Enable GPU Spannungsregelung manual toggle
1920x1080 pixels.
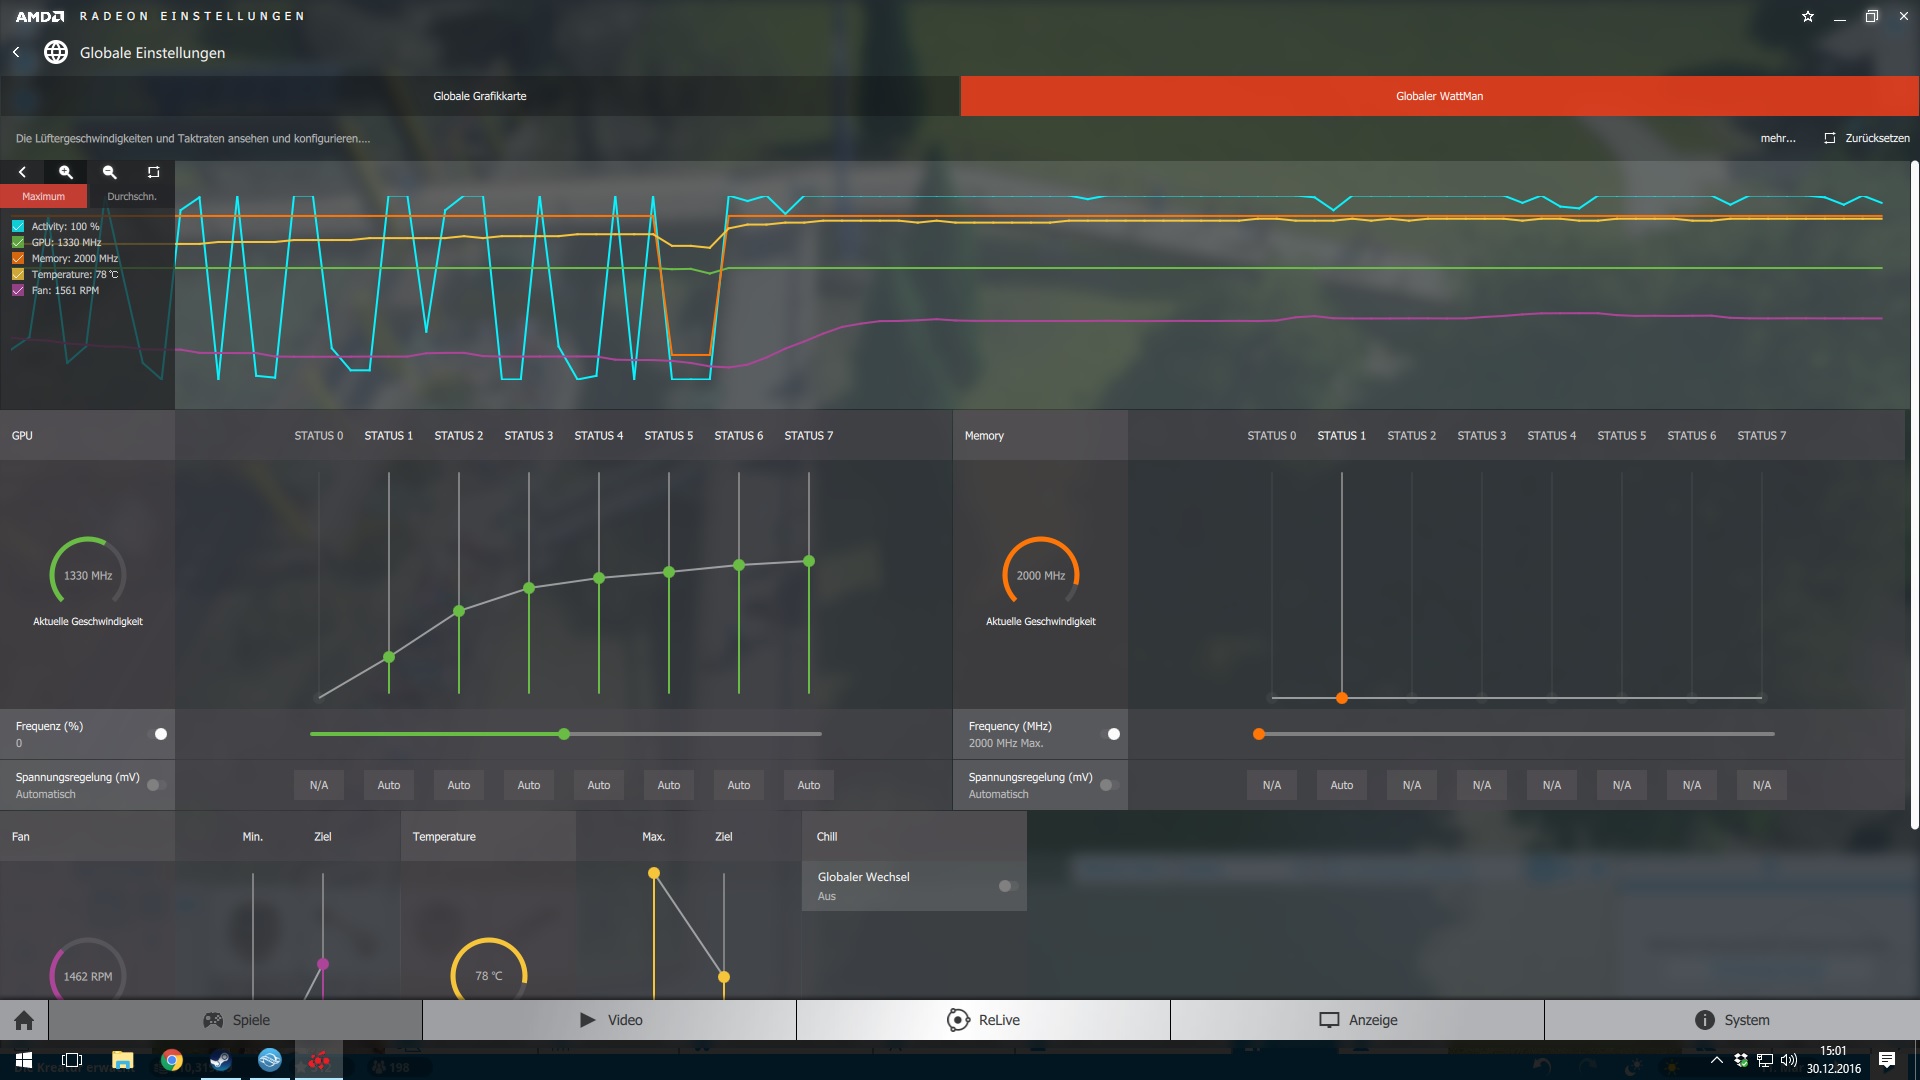click(x=157, y=785)
